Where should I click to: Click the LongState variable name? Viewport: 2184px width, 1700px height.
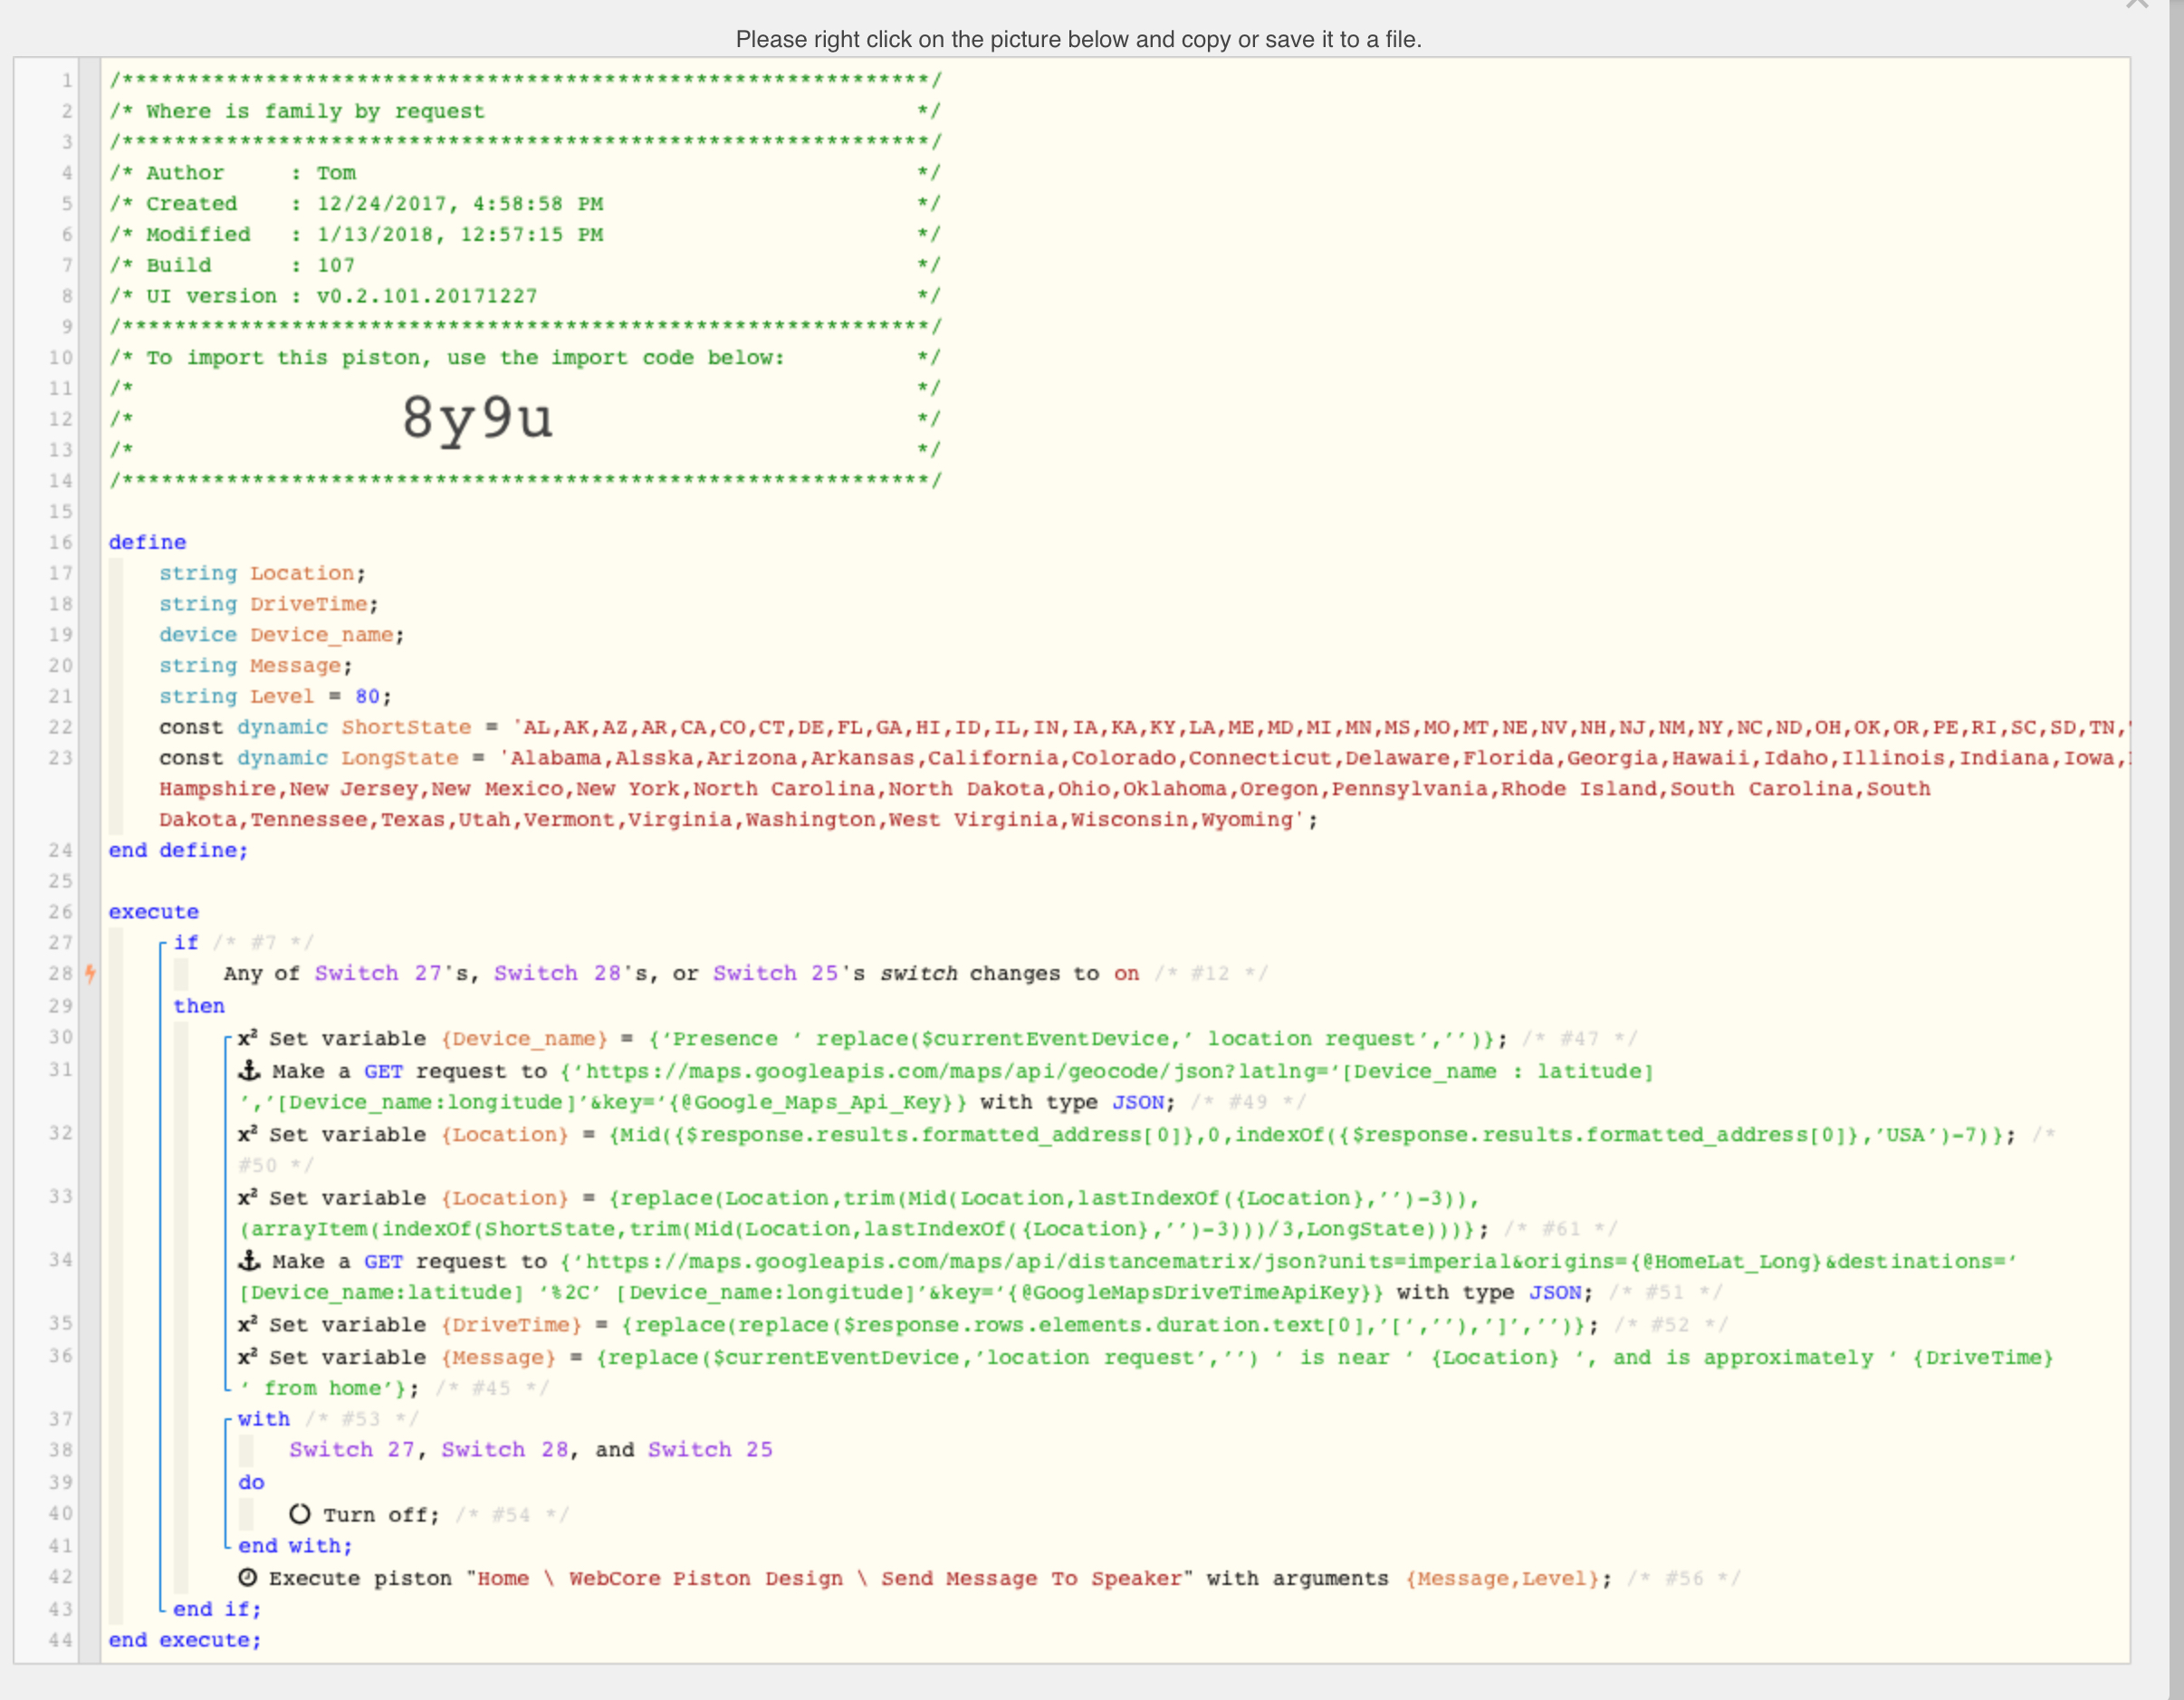399,758
